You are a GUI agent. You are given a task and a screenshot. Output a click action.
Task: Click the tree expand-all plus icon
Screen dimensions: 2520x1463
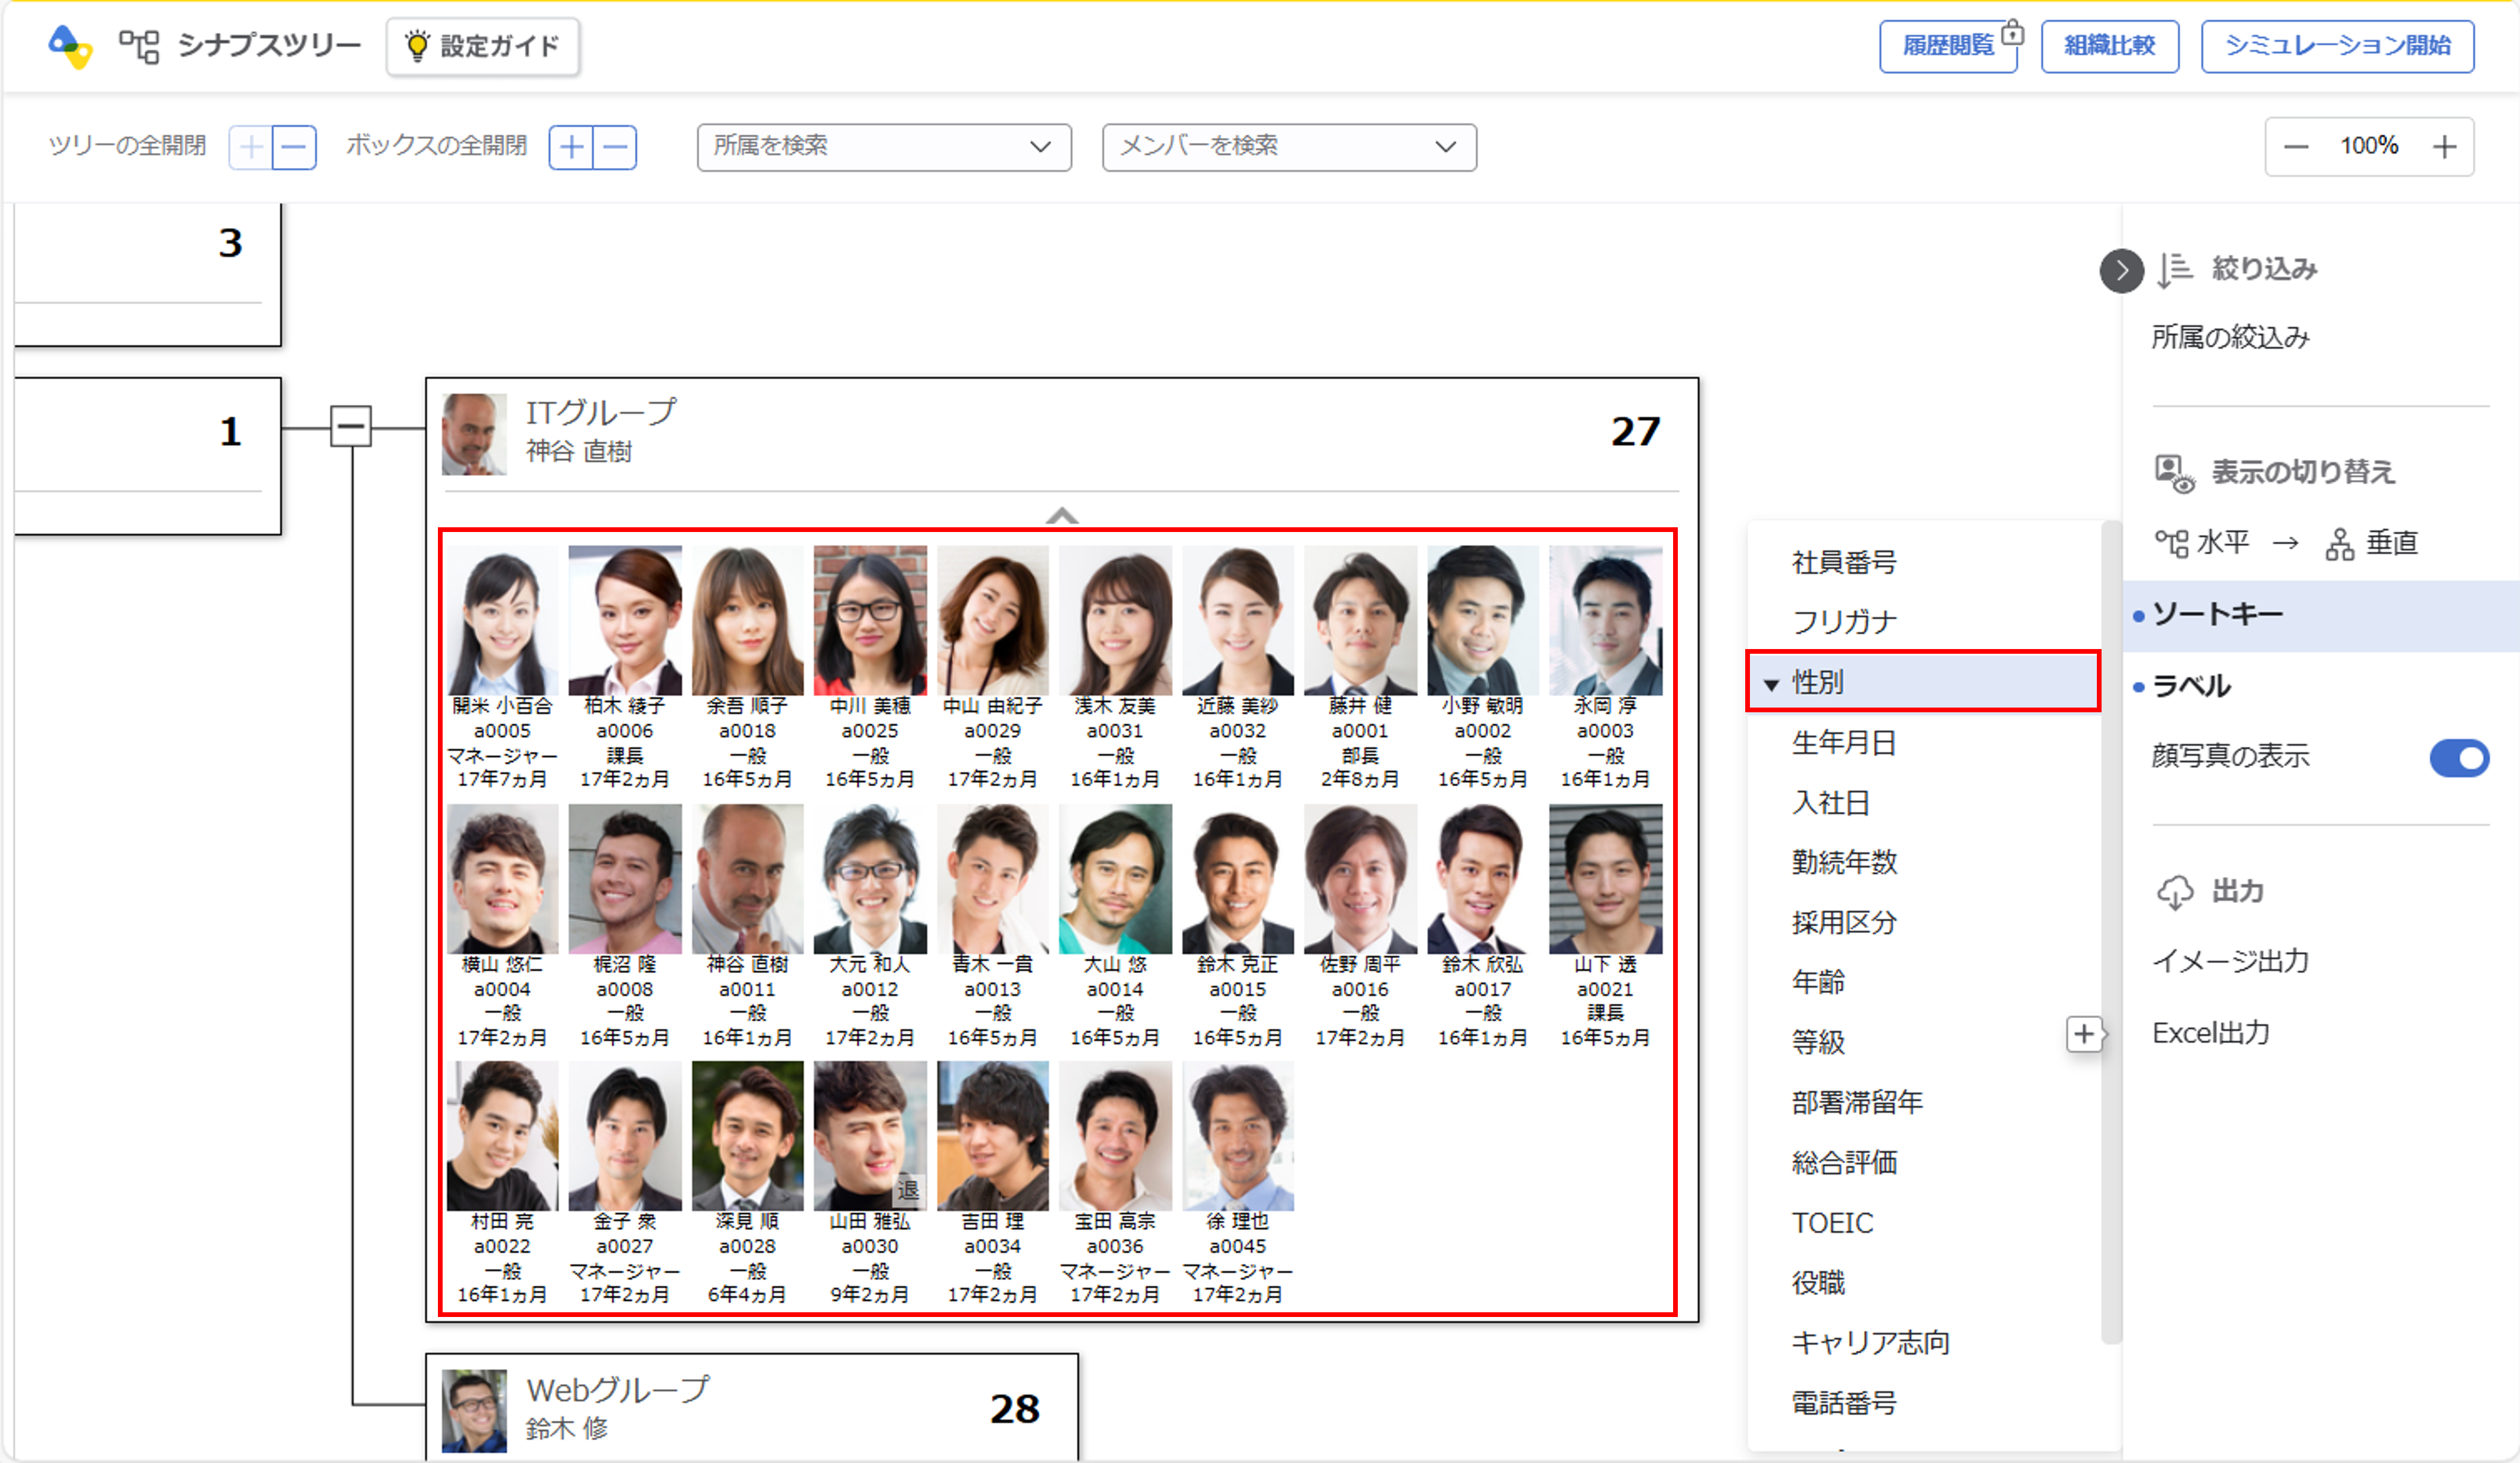click(251, 148)
